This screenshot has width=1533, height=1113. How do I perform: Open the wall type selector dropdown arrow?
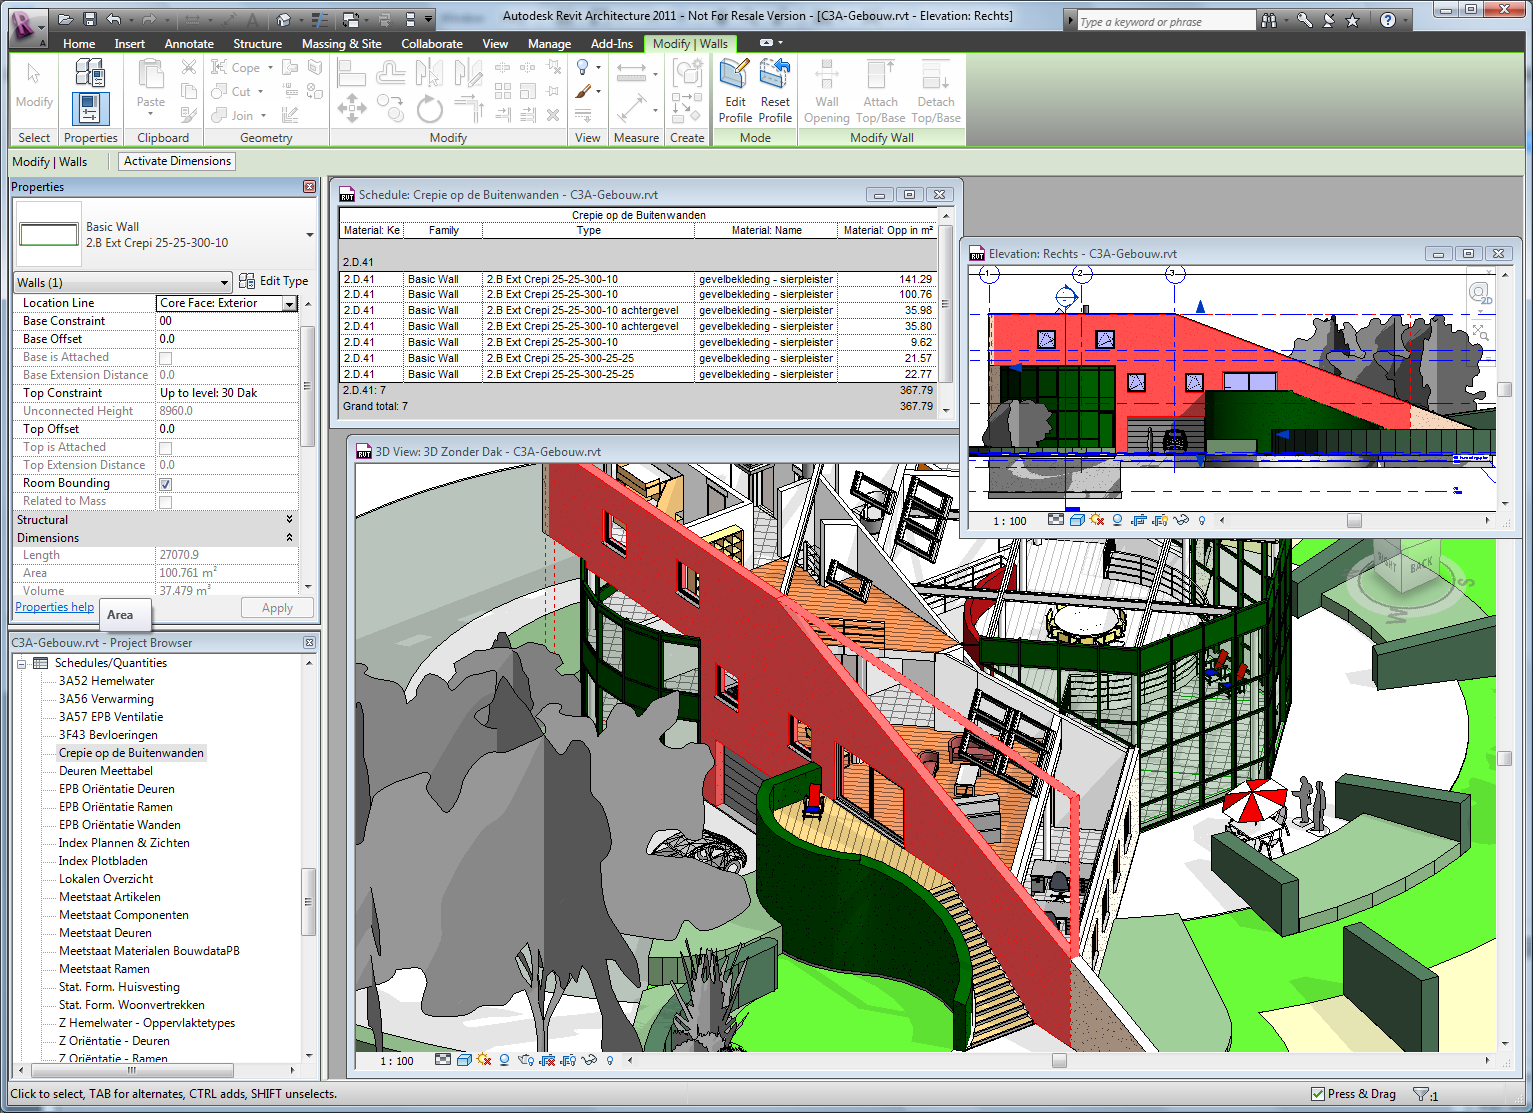tap(309, 235)
